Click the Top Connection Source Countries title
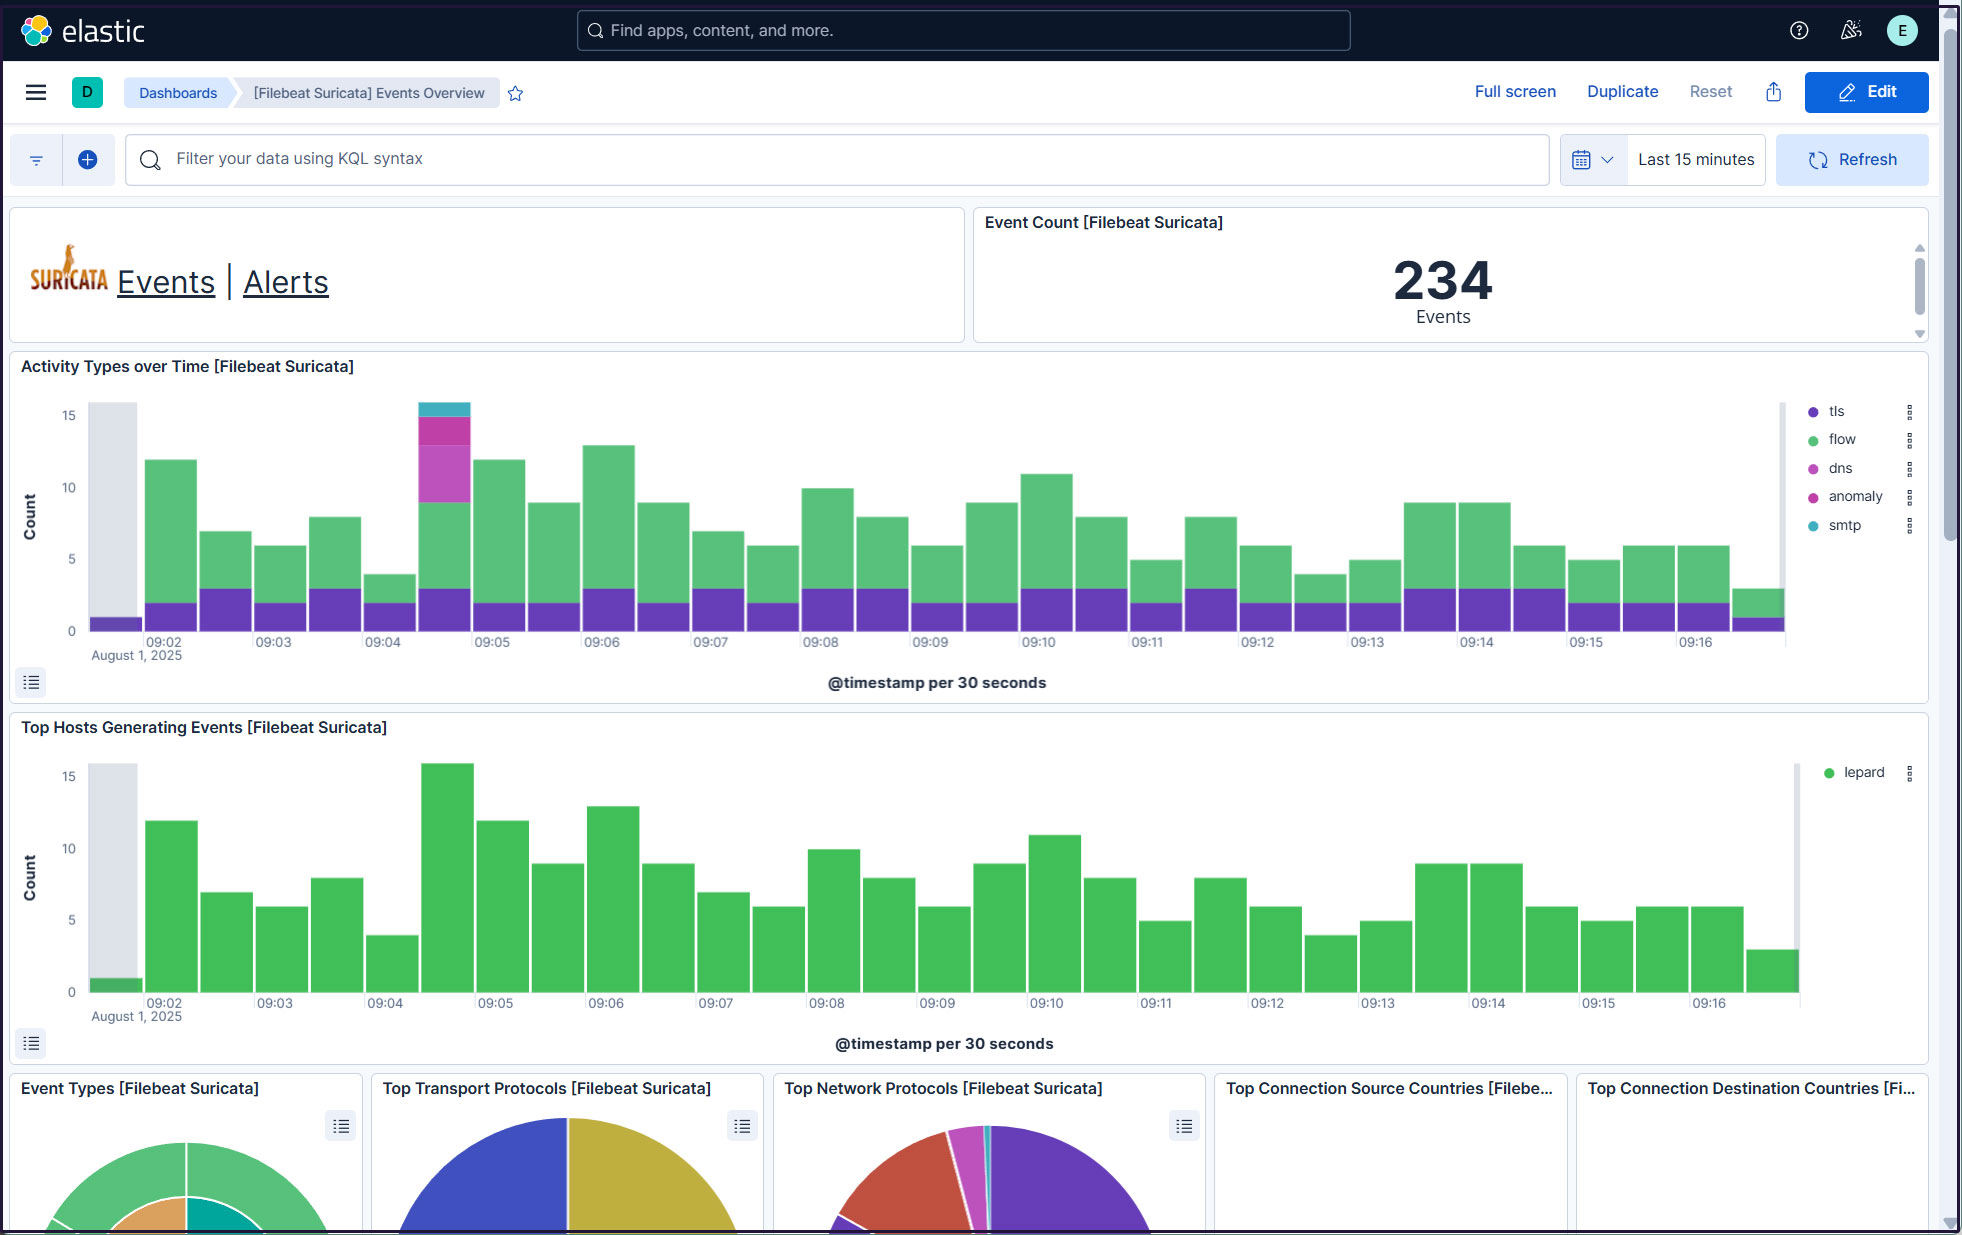This screenshot has width=1962, height=1235. [x=1389, y=1088]
